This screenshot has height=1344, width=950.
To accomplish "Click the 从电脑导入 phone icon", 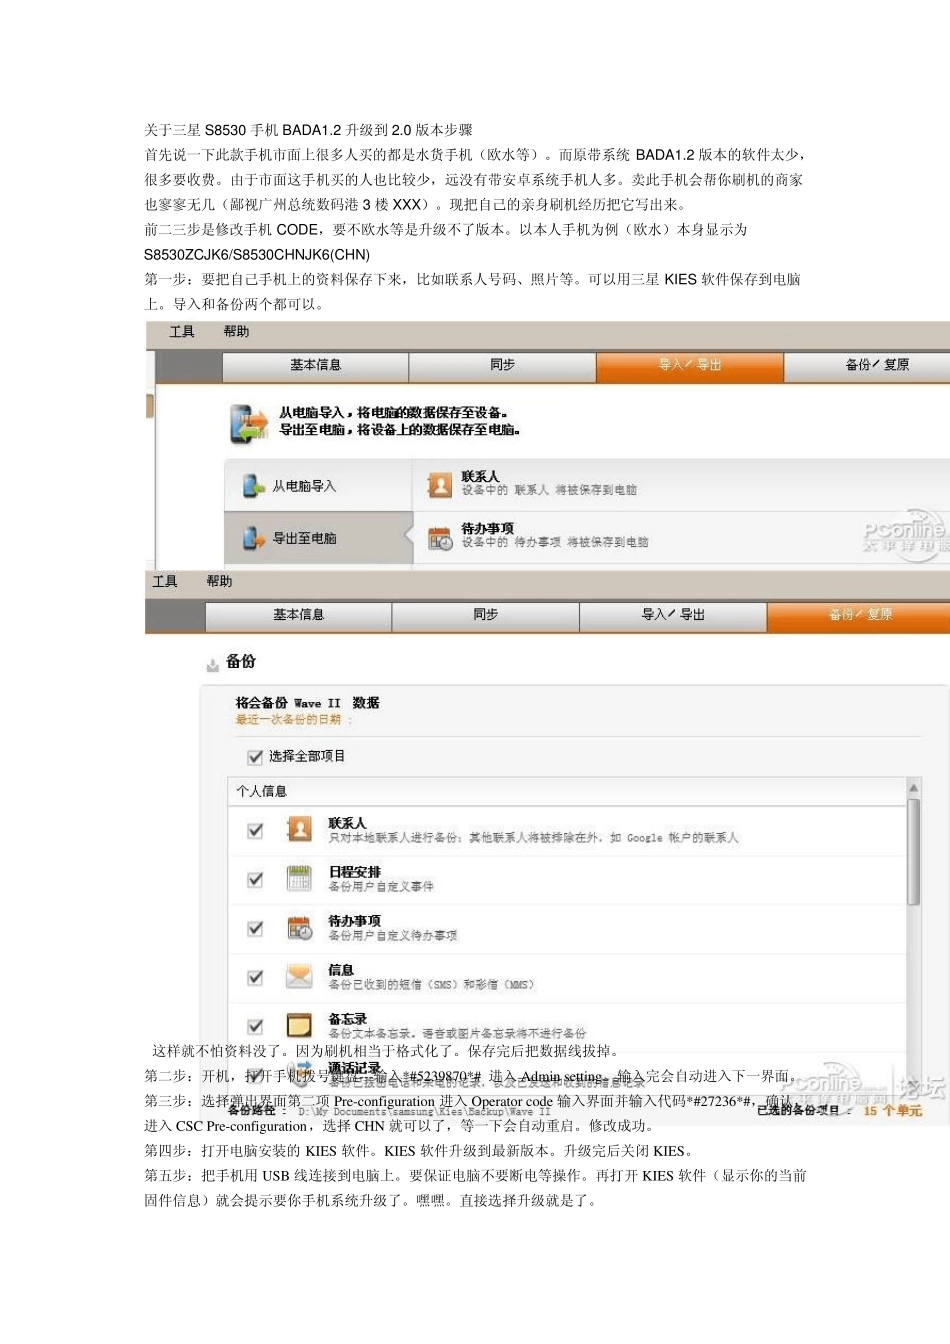I will [x=254, y=486].
